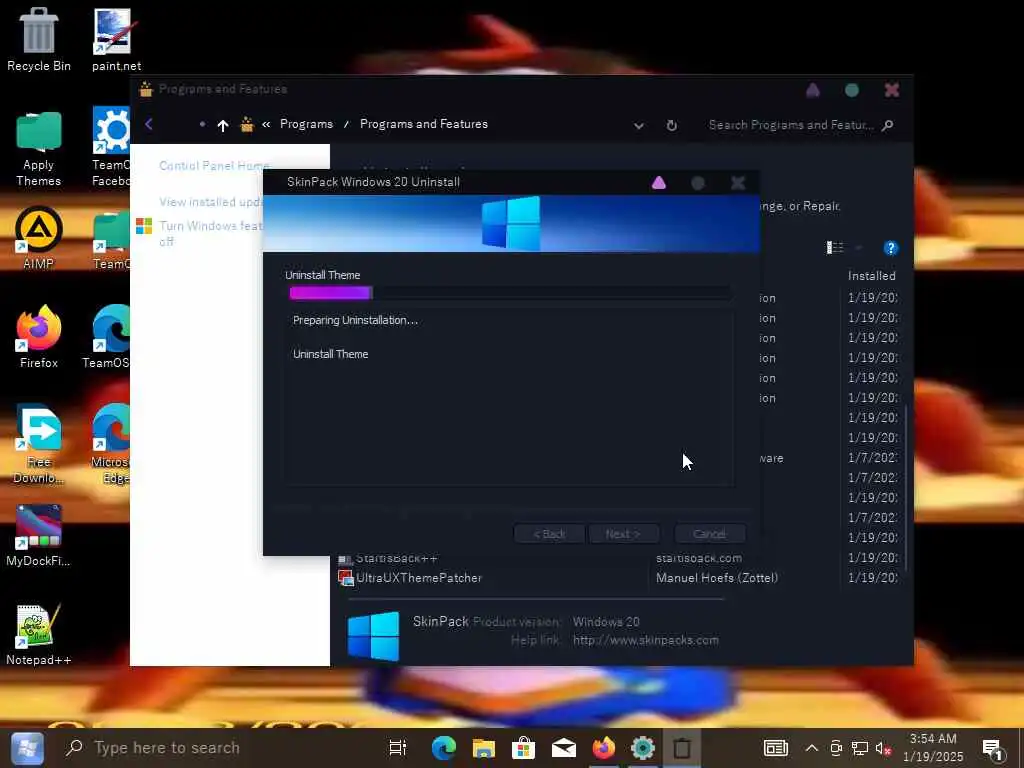Open the Apply Themes folder
Image resolution: width=1024 pixels, height=768 pixels.
[x=39, y=149]
